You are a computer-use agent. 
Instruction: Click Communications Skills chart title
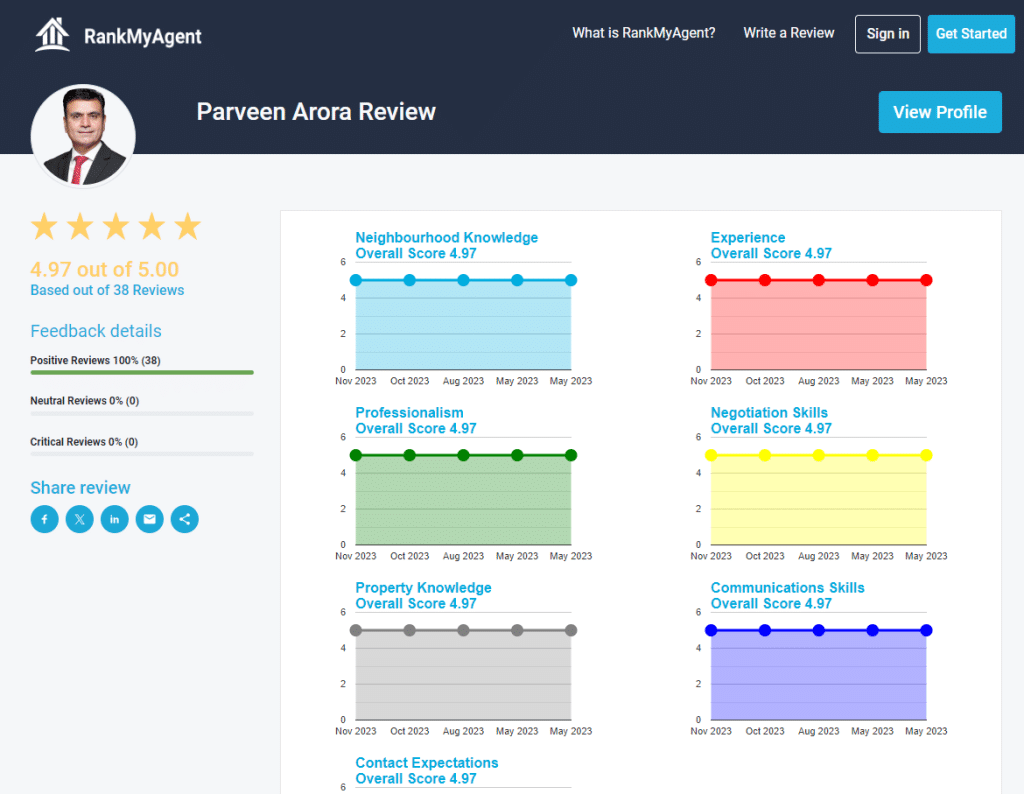788,588
